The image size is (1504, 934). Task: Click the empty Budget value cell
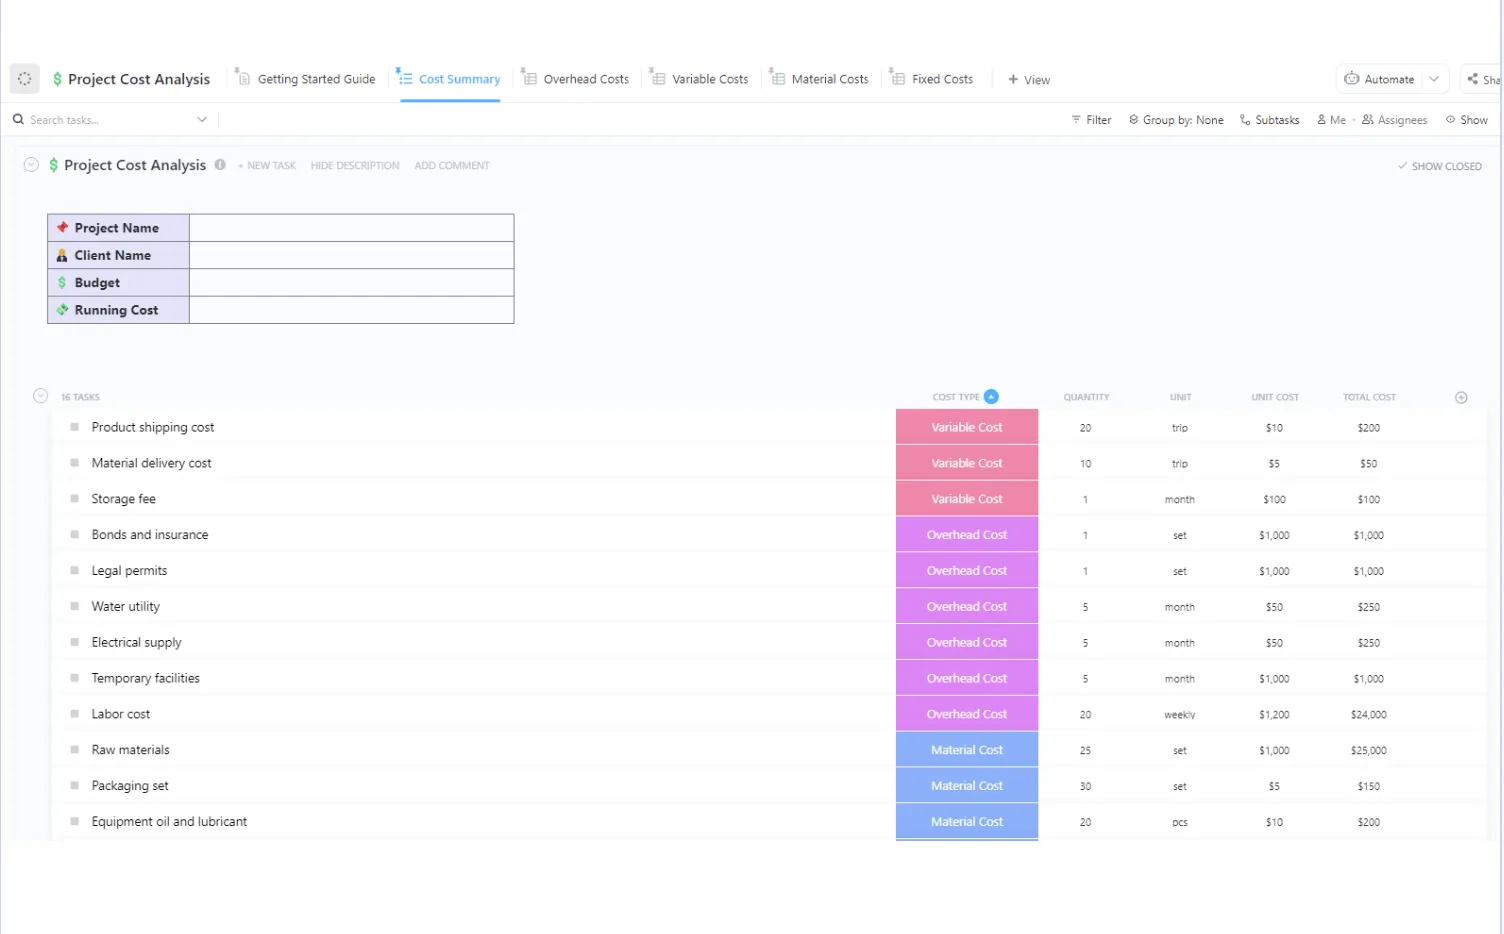pyautogui.click(x=351, y=283)
